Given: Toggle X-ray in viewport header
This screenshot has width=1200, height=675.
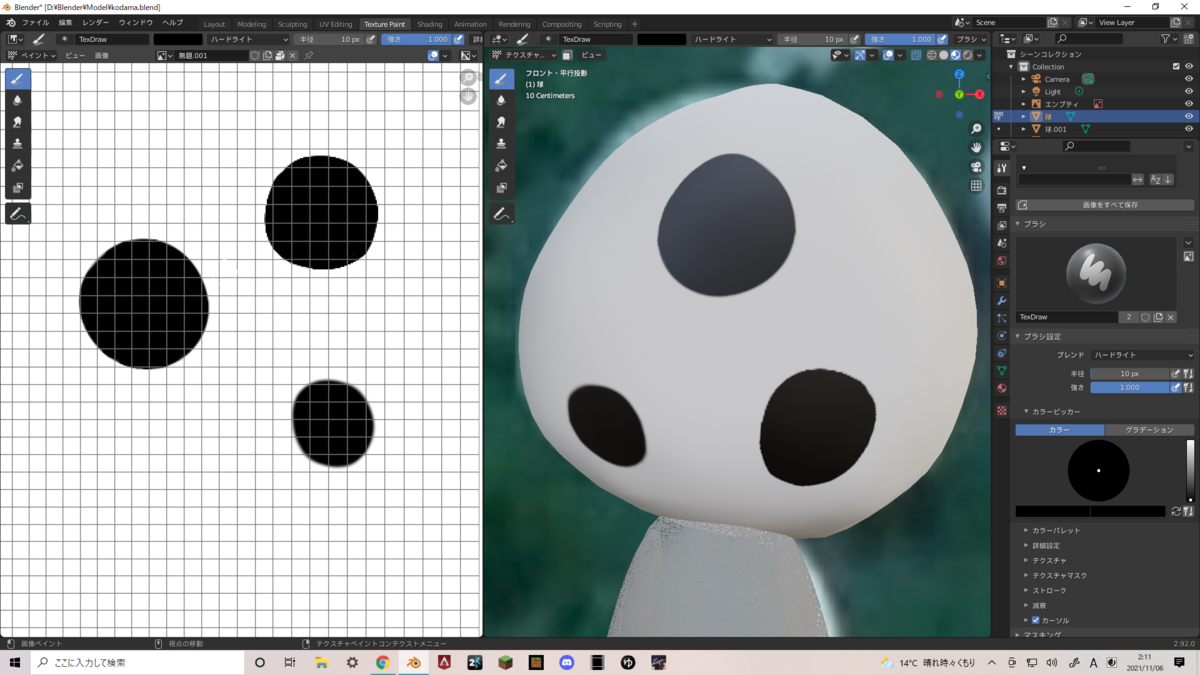Looking at the screenshot, I should click(x=916, y=56).
